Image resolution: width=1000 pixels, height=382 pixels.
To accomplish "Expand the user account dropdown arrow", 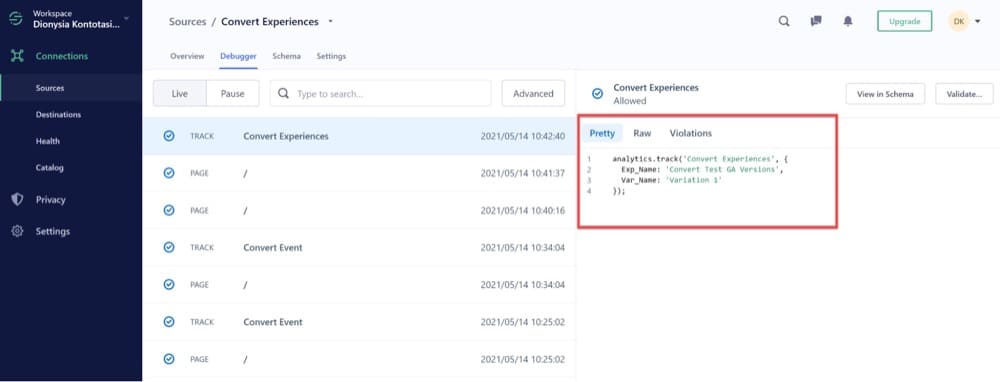I will 978,21.
